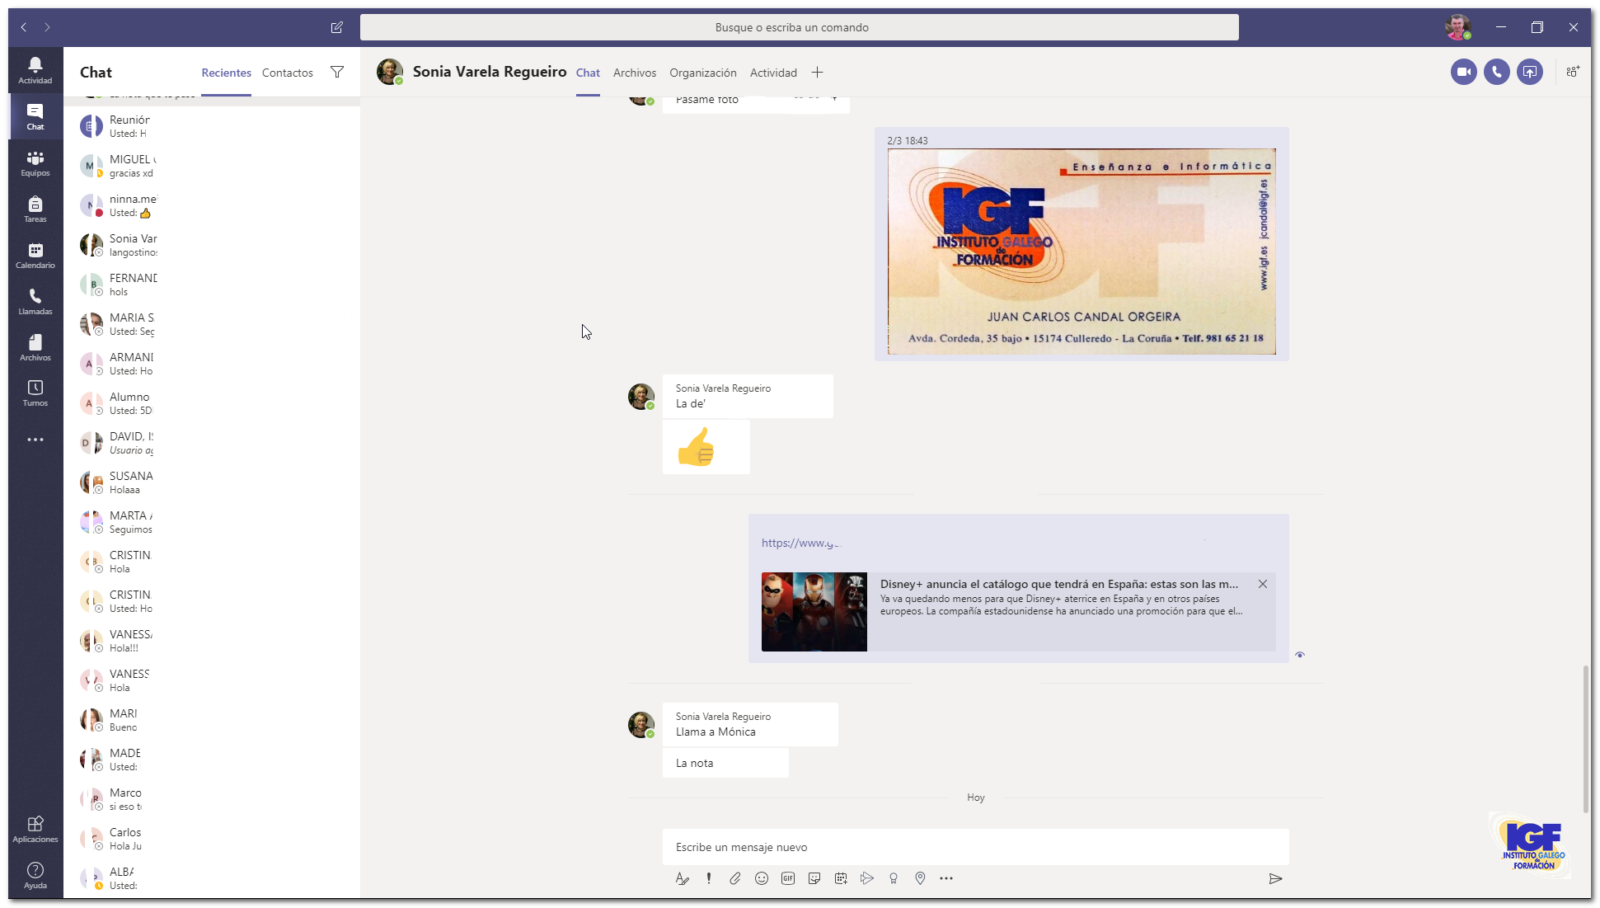The height and width of the screenshot is (908, 1600).
Task: Click the screen sharing button
Action: pos(1529,72)
